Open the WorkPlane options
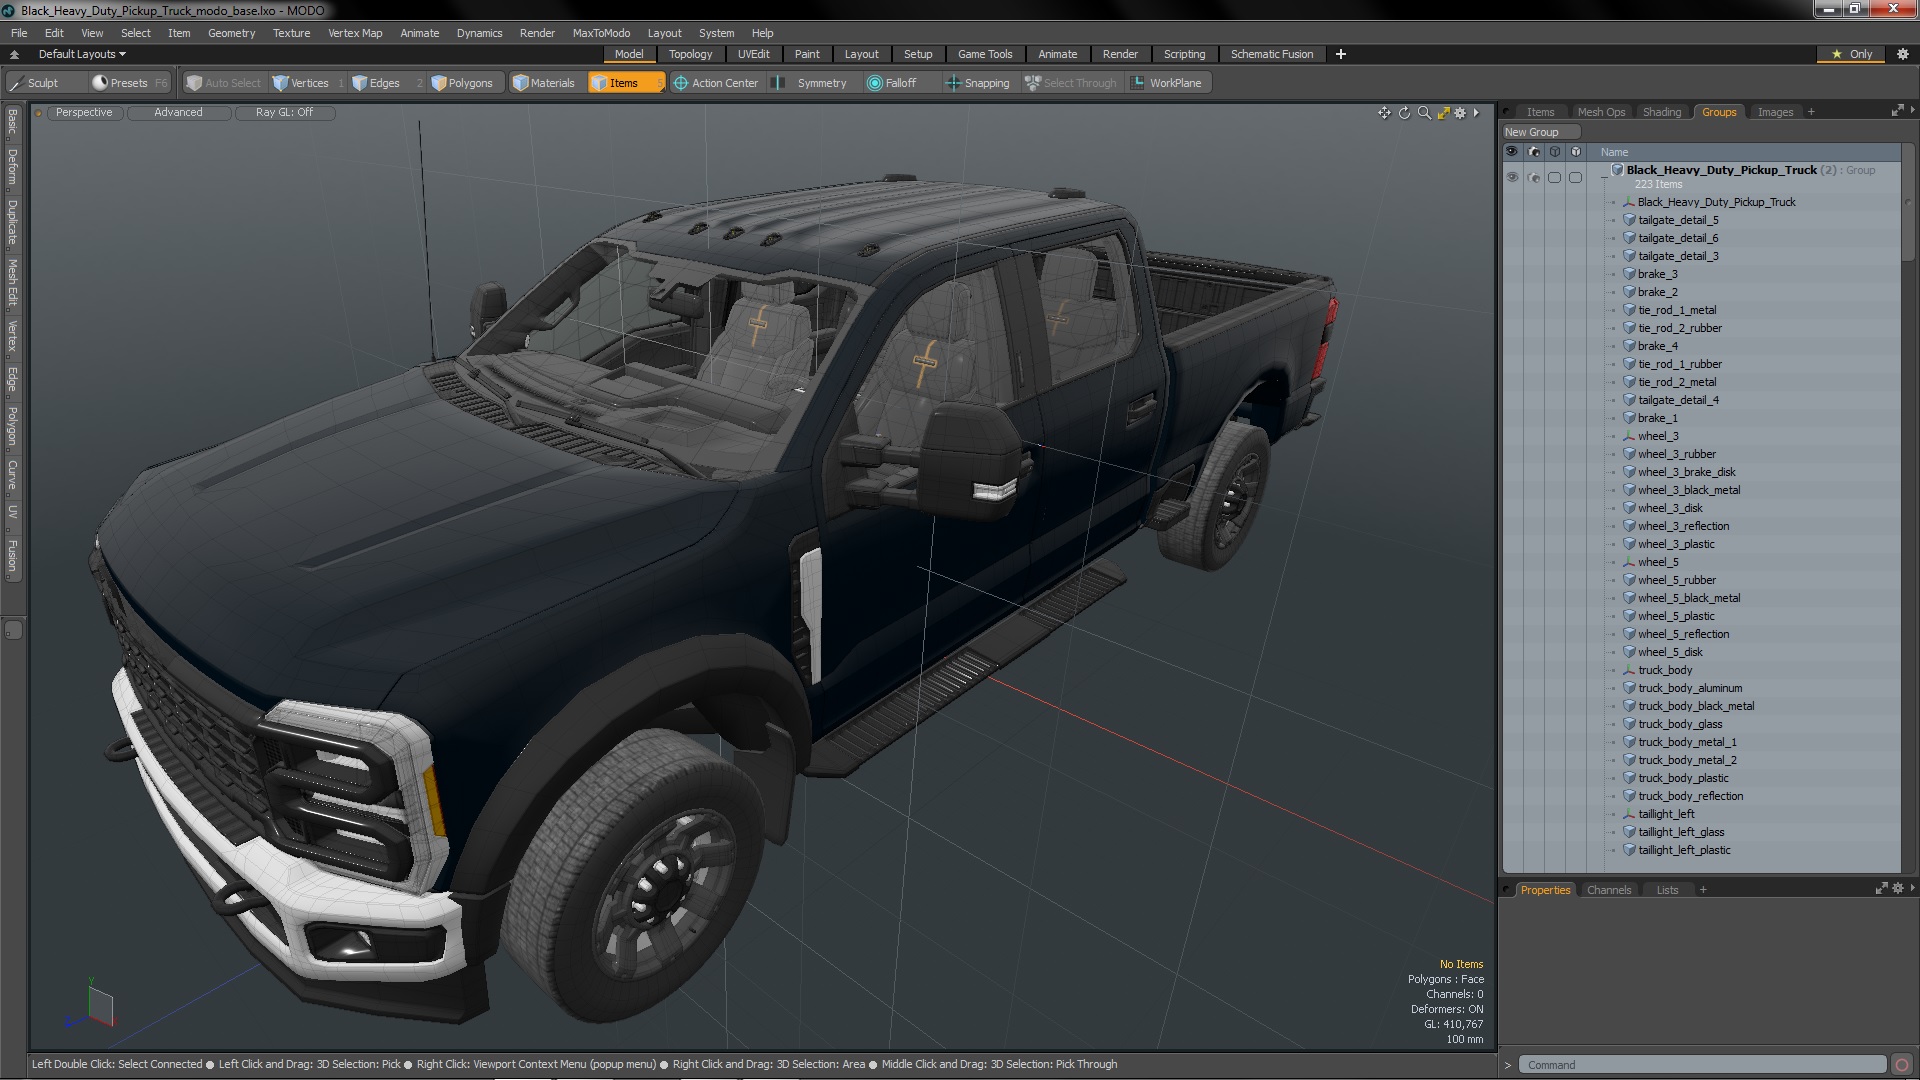Viewport: 1920px width, 1080px height. (1166, 83)
